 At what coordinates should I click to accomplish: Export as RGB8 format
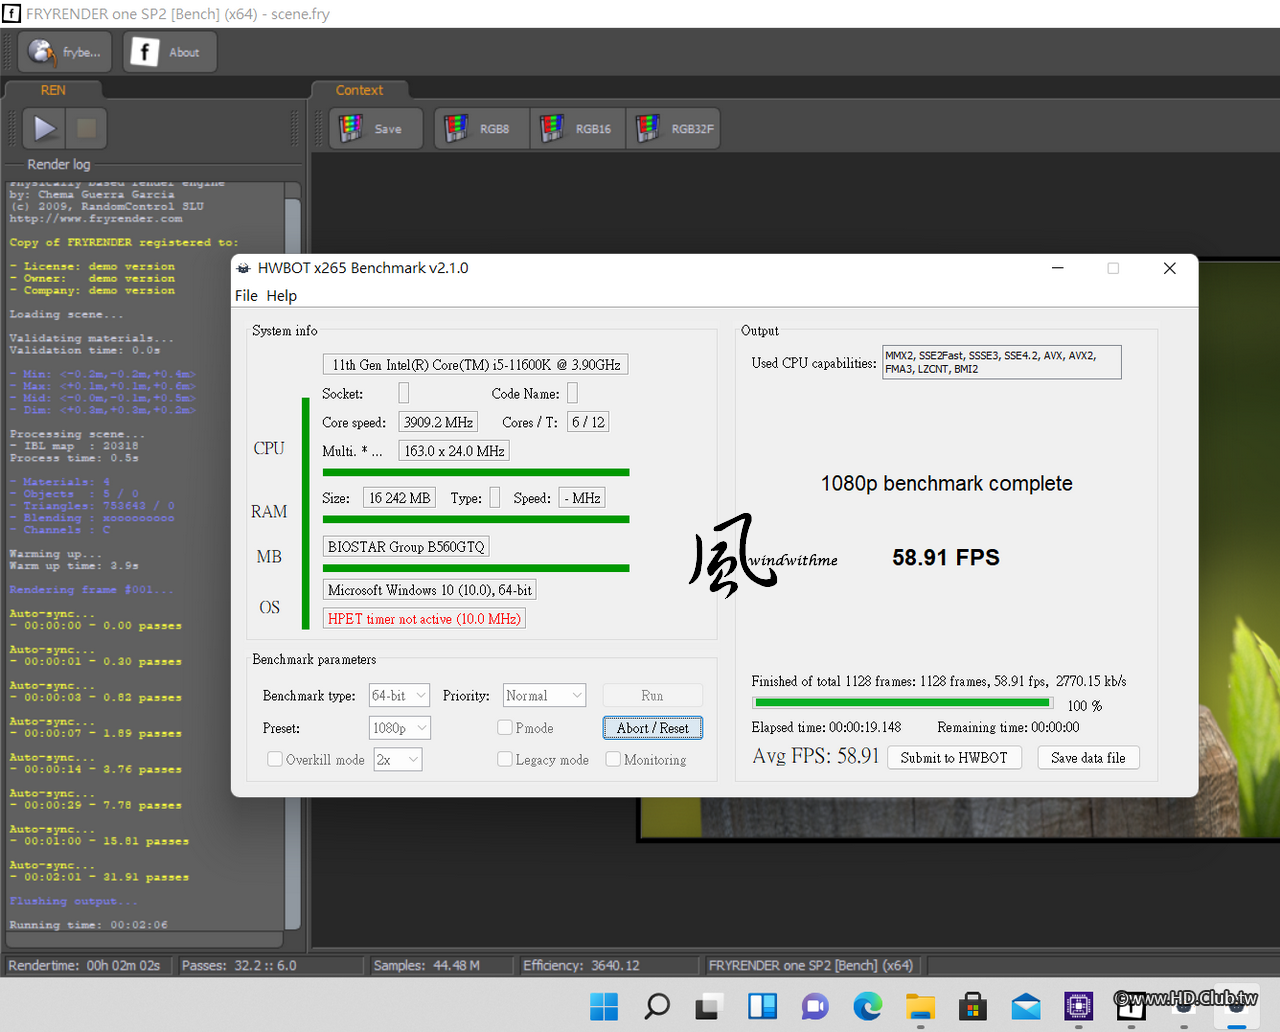(482, 129)
